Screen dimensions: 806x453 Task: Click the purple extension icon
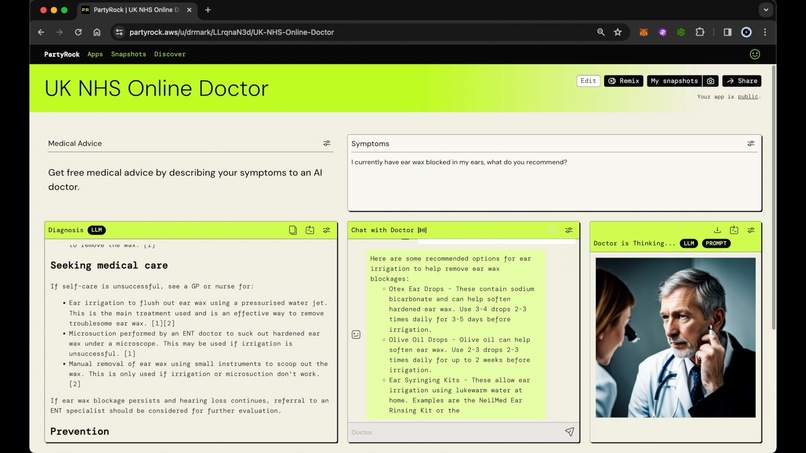pyautogui.click(x=662, y=32)
